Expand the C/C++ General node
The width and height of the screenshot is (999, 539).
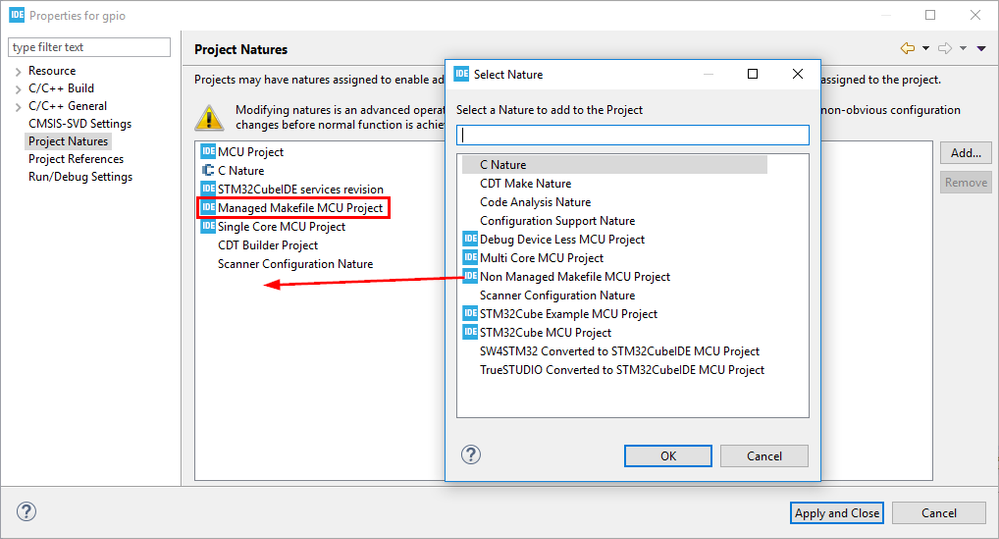pos(18,107)
